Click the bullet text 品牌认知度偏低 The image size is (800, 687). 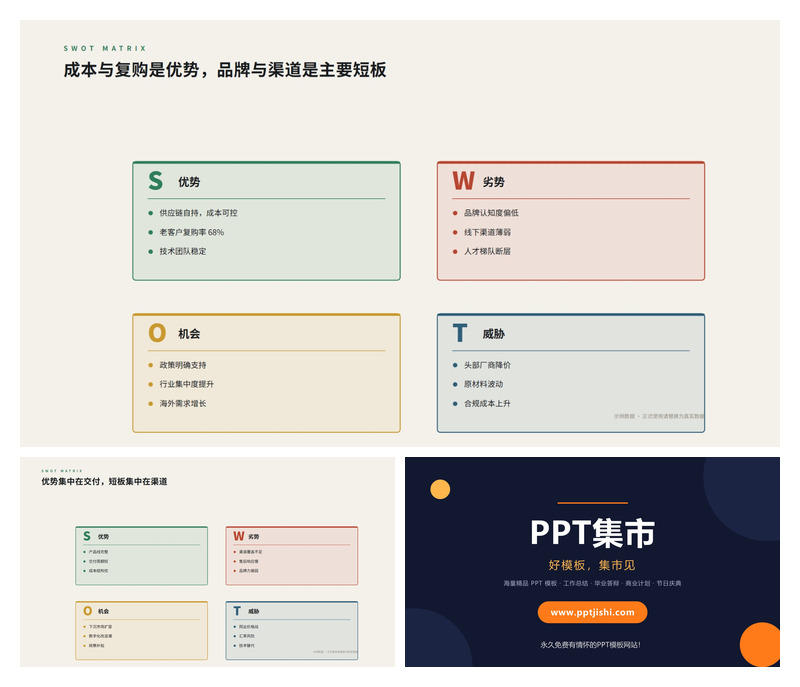(x=491, y=213)
